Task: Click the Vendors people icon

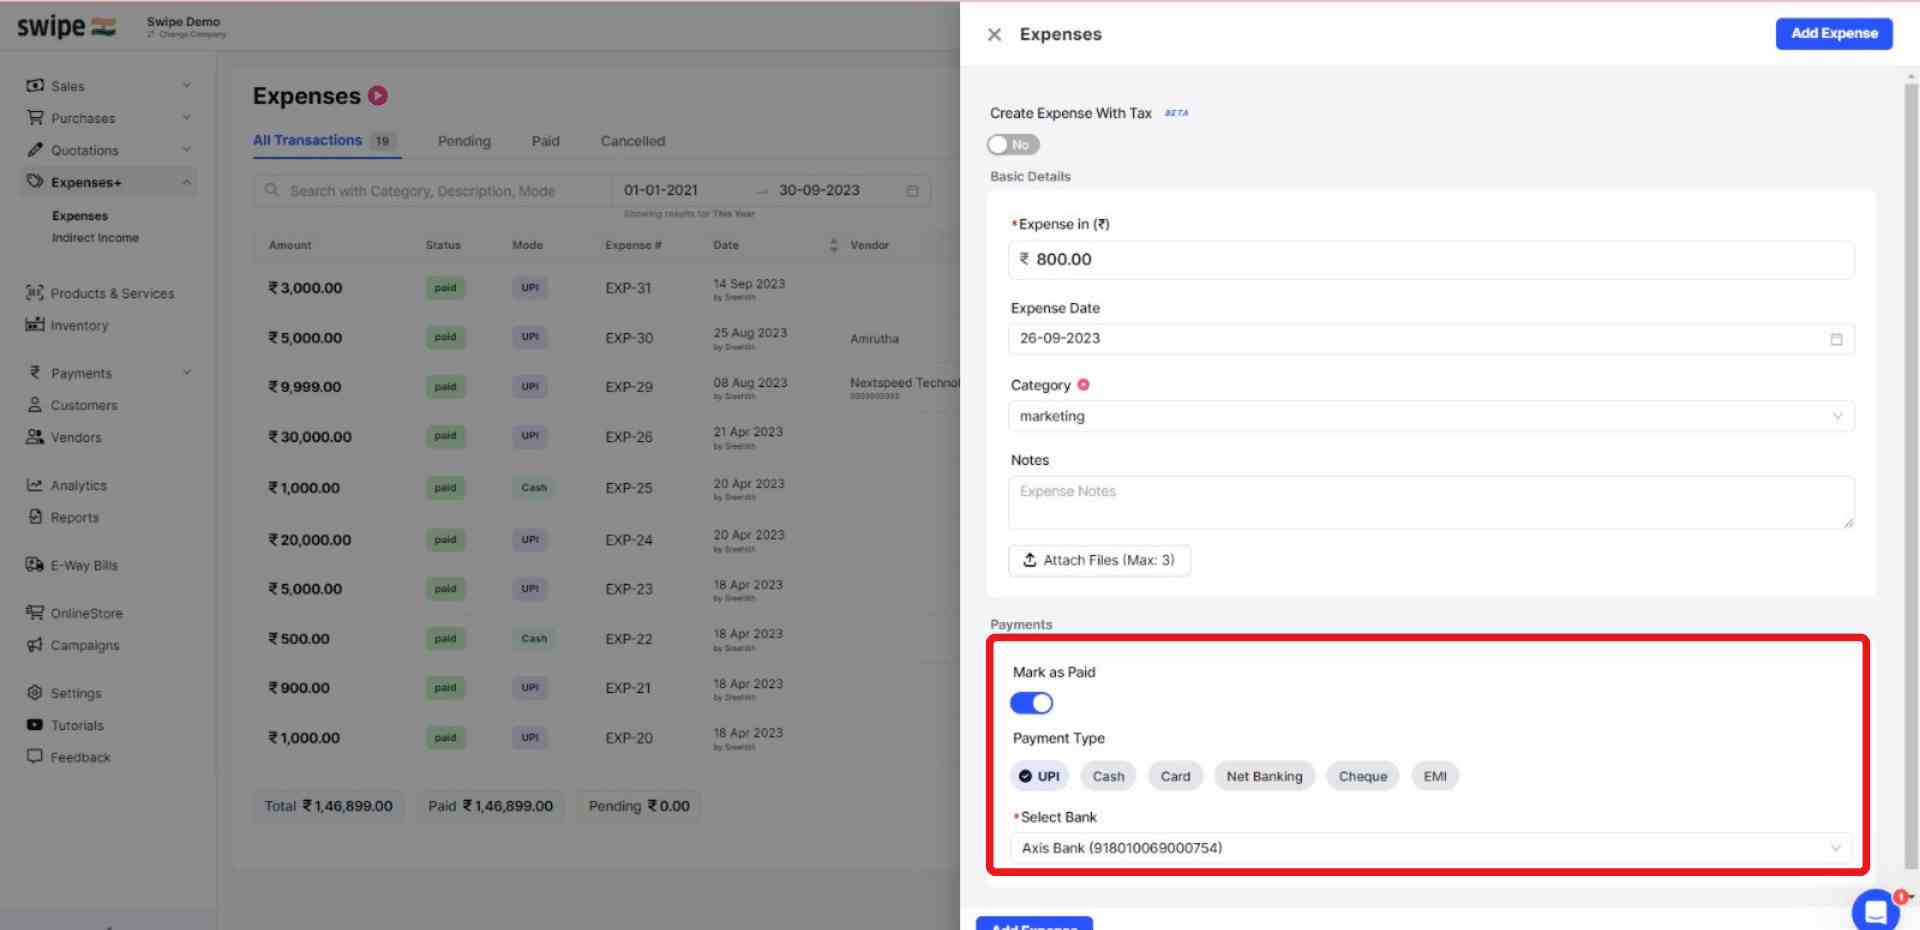Action: (35, 436)
